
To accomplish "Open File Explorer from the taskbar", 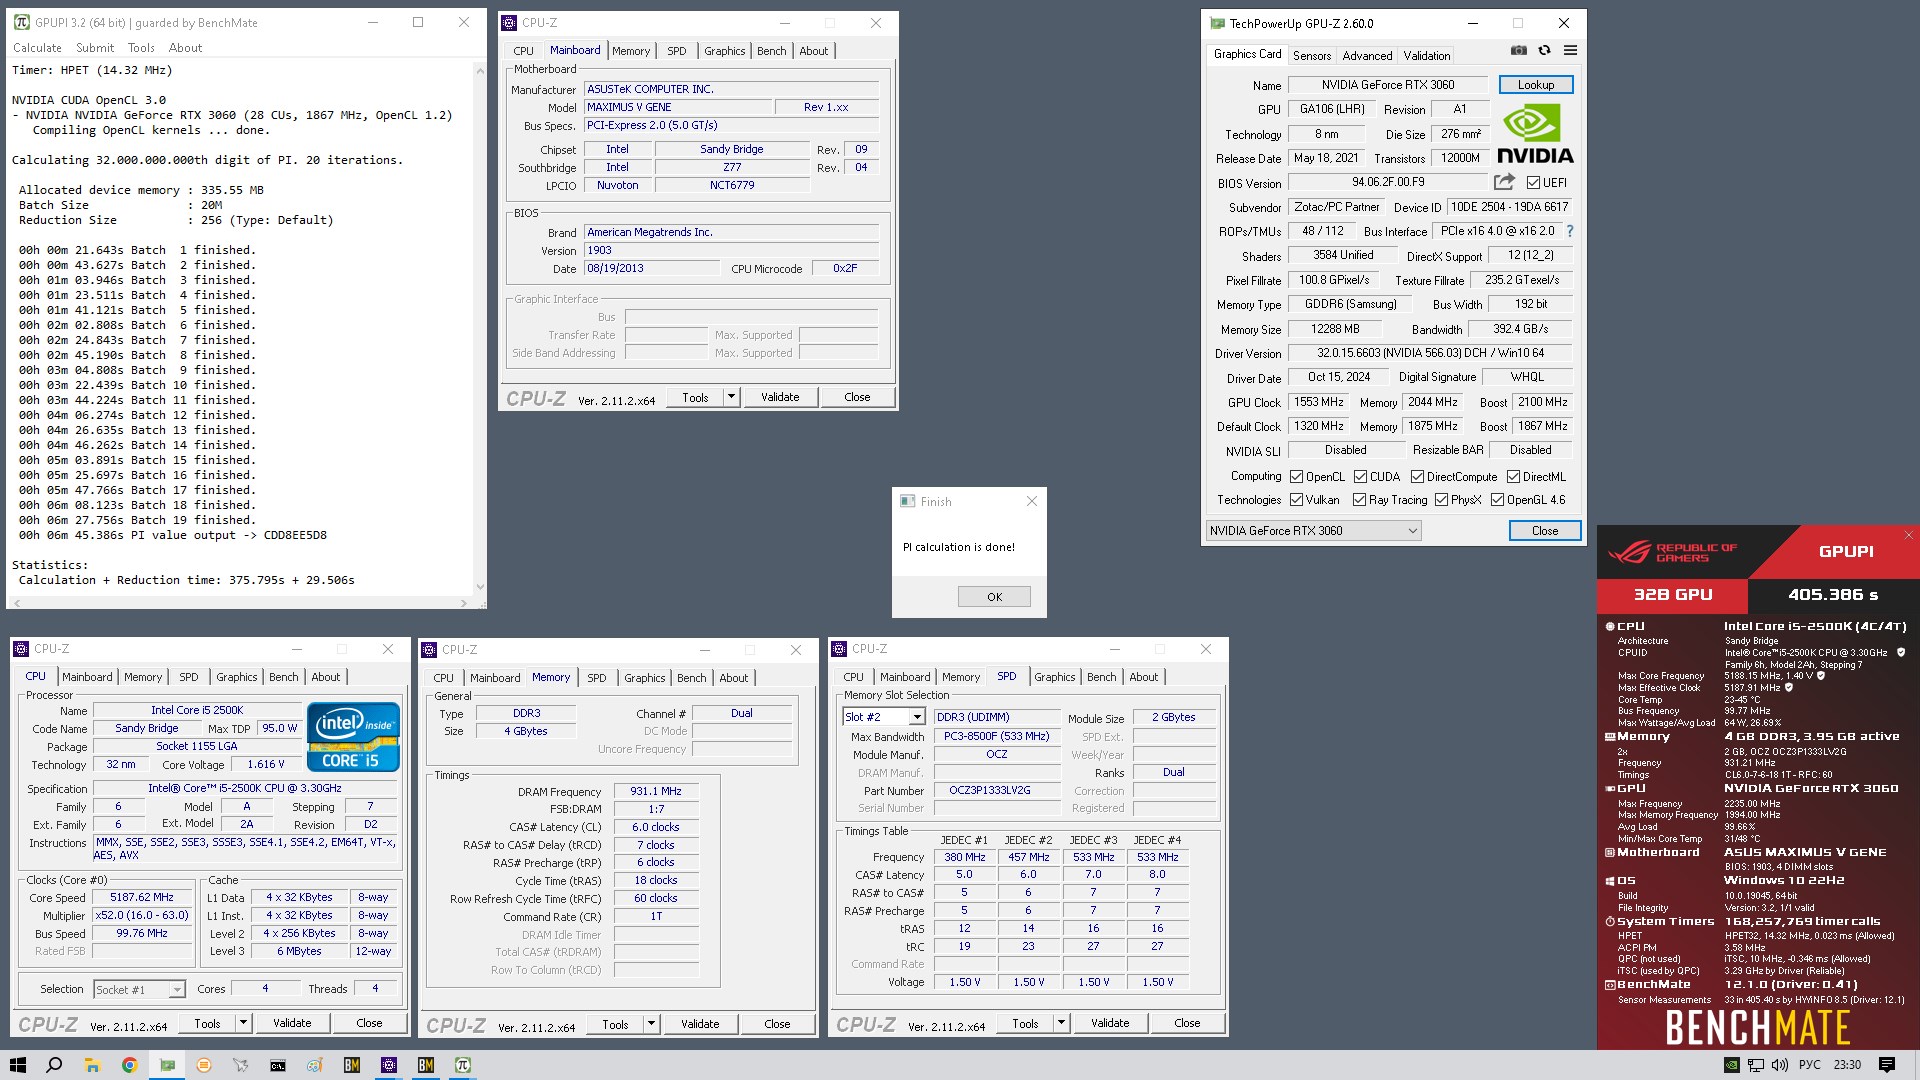I will click(x=92, y=1065).
